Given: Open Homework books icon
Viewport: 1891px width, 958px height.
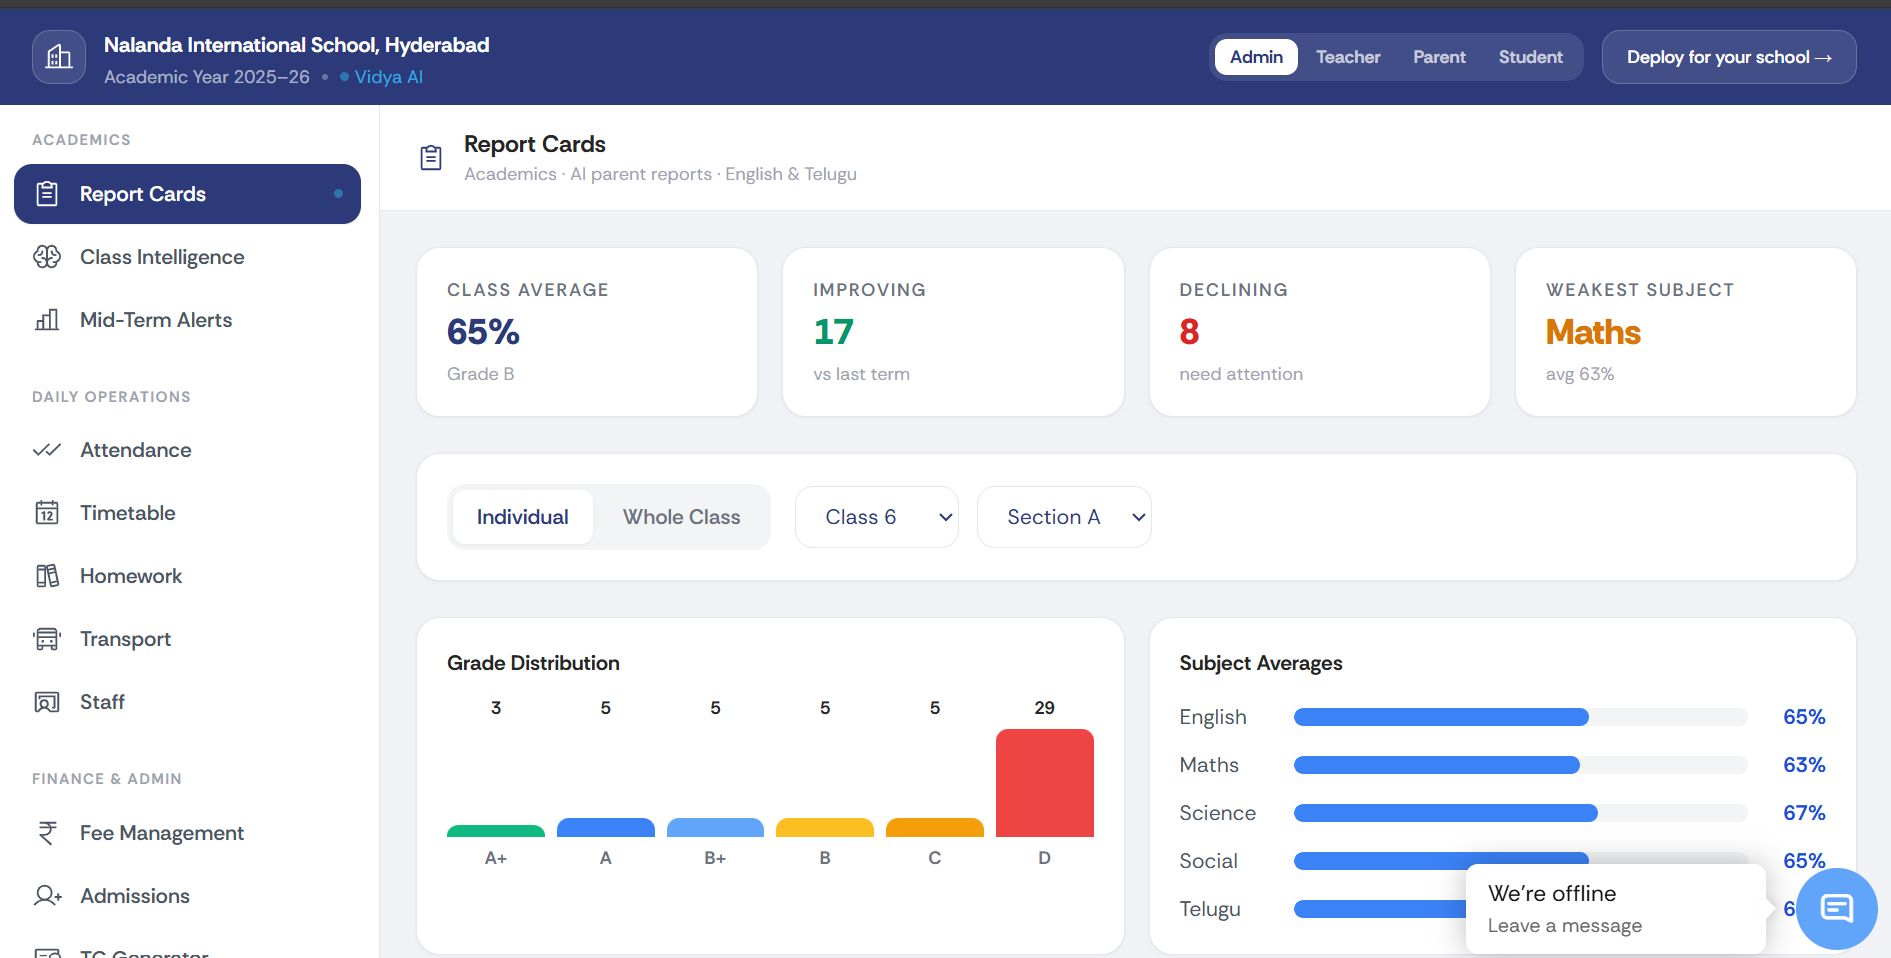Looking at the screenshot, I should 47,576.
